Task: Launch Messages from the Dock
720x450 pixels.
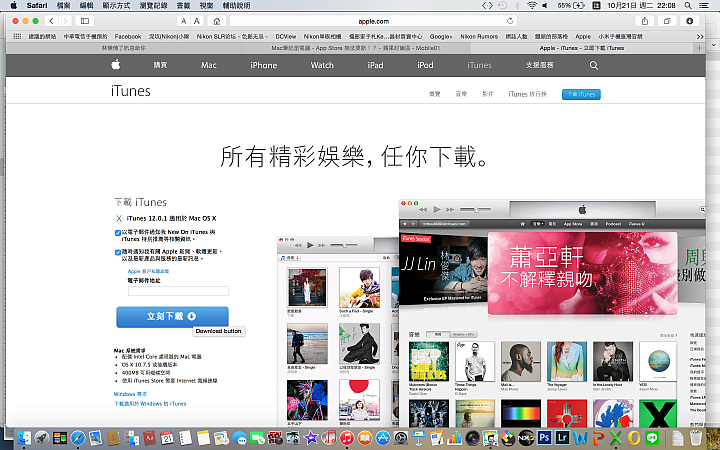Action: [239, 438]
